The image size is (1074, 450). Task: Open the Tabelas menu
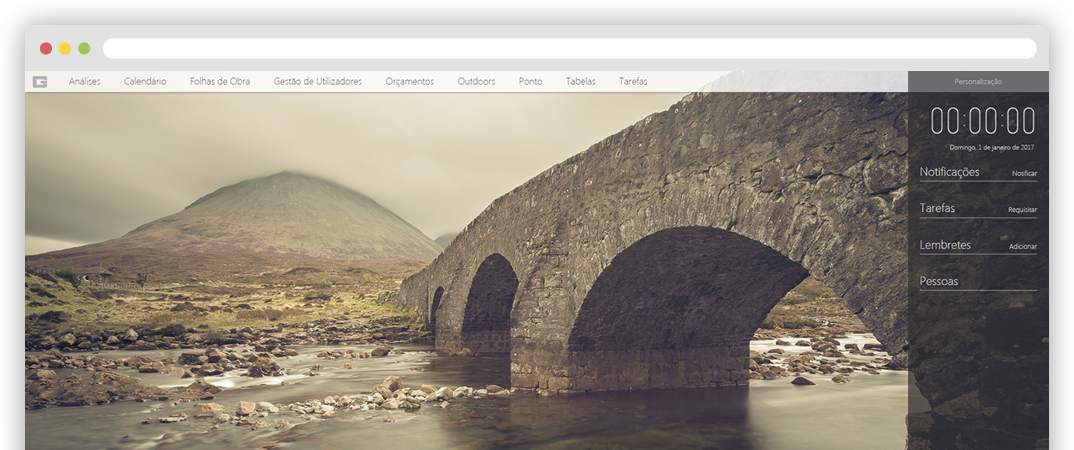point(581,82)
